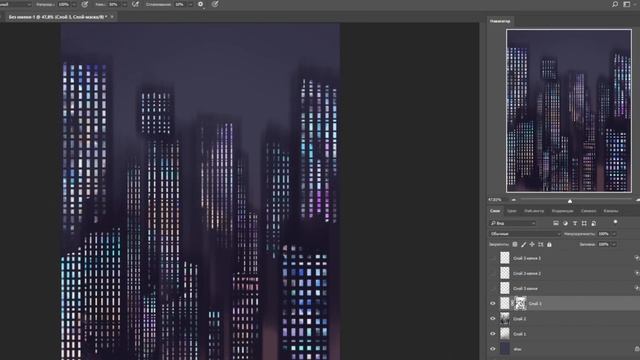This screenshot has width=640, height=360.
Task: Show the hidden Слой 3 копия layer
Action: pos(493,288)
